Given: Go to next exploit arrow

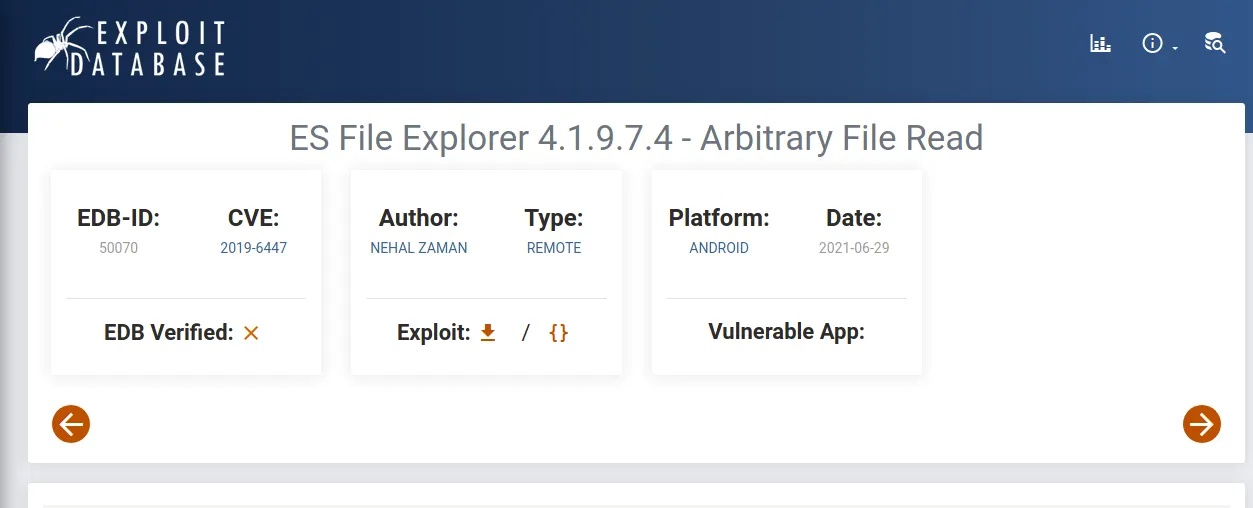Looking at the screenshot, I should 1202,424.
